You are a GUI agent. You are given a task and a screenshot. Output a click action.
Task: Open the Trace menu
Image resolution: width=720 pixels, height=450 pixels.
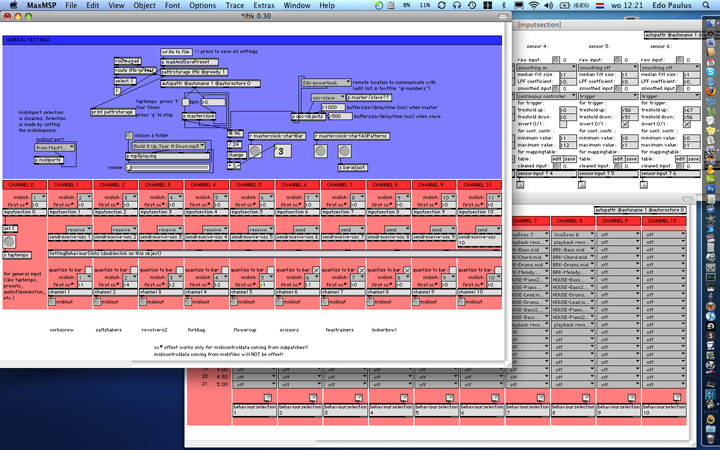[x=235, y=6]
